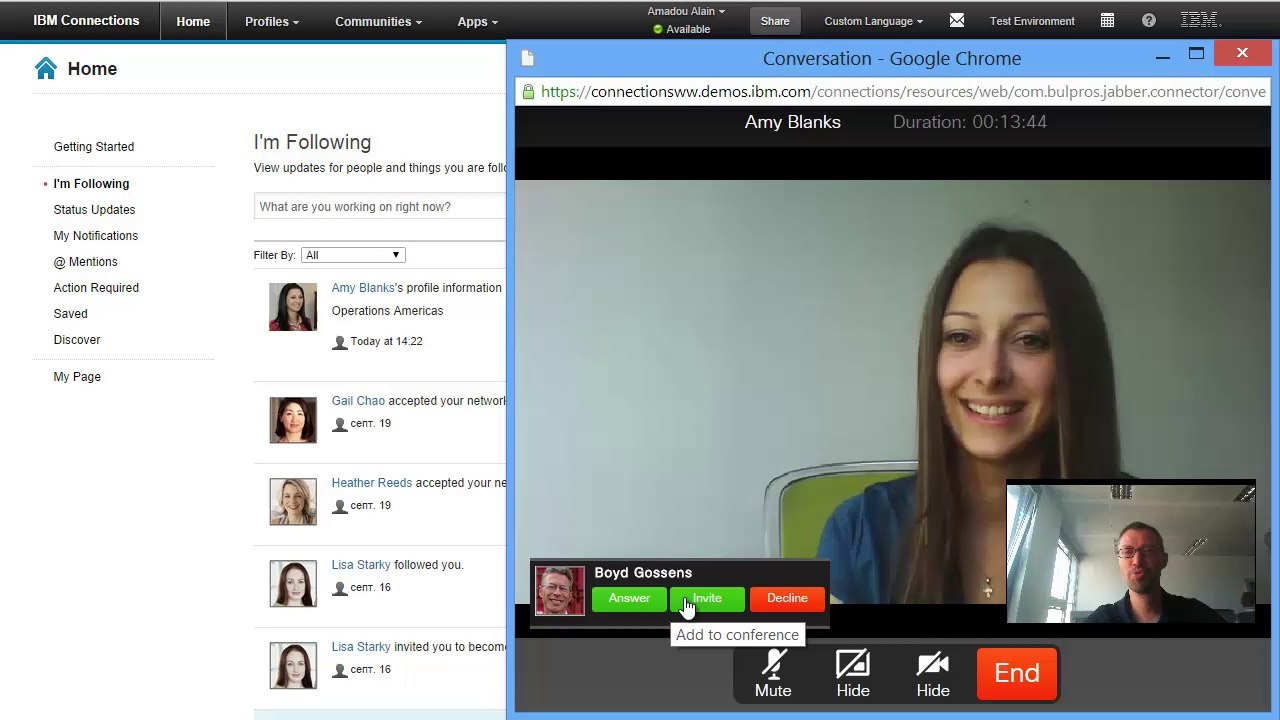Invite Boyd Gossens to the conference
The width and height of the screenshot is (1280, 720).
(707, 598)
